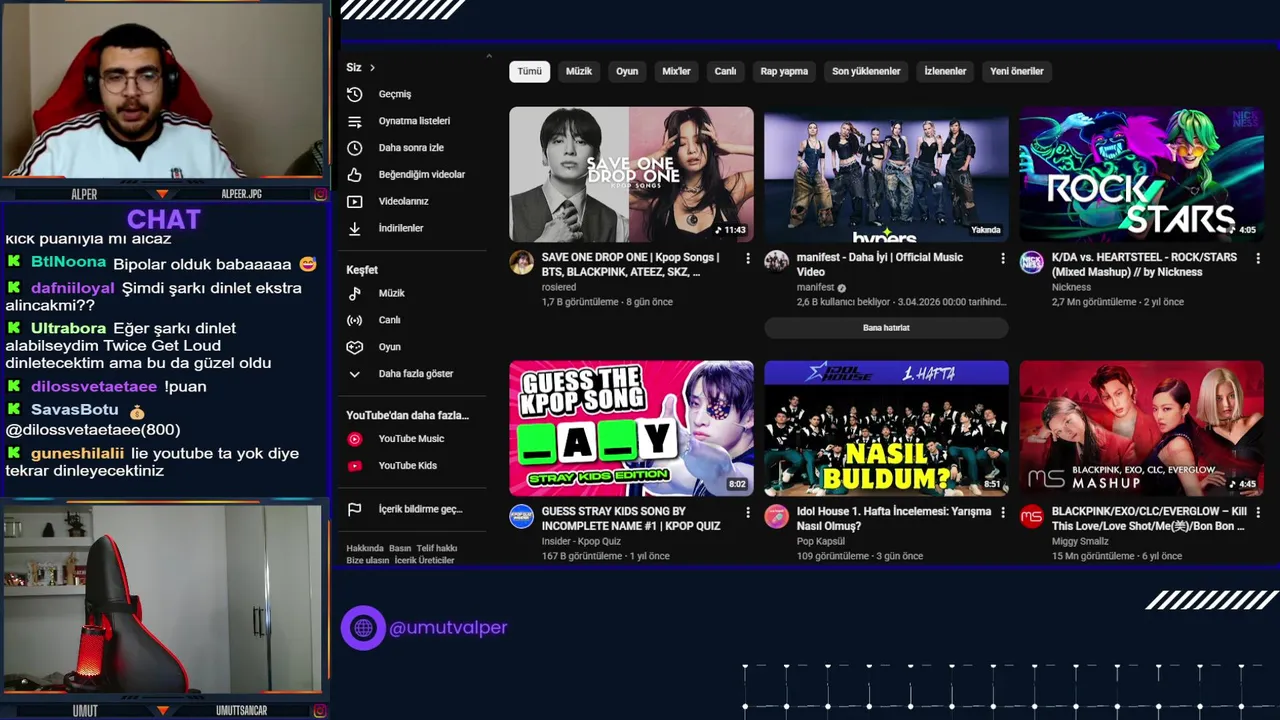Select the İzlenenler filter chip
The image size is (1280, 720).
coord(945,71)
